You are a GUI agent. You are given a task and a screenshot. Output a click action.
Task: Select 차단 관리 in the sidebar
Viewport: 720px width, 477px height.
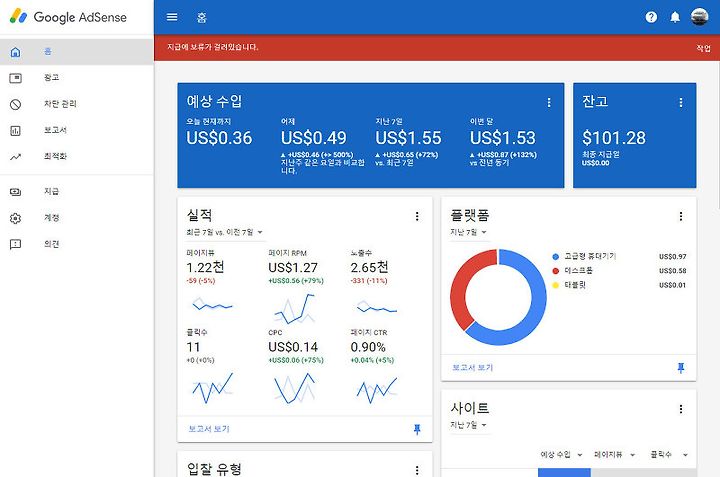coord(77,104)
